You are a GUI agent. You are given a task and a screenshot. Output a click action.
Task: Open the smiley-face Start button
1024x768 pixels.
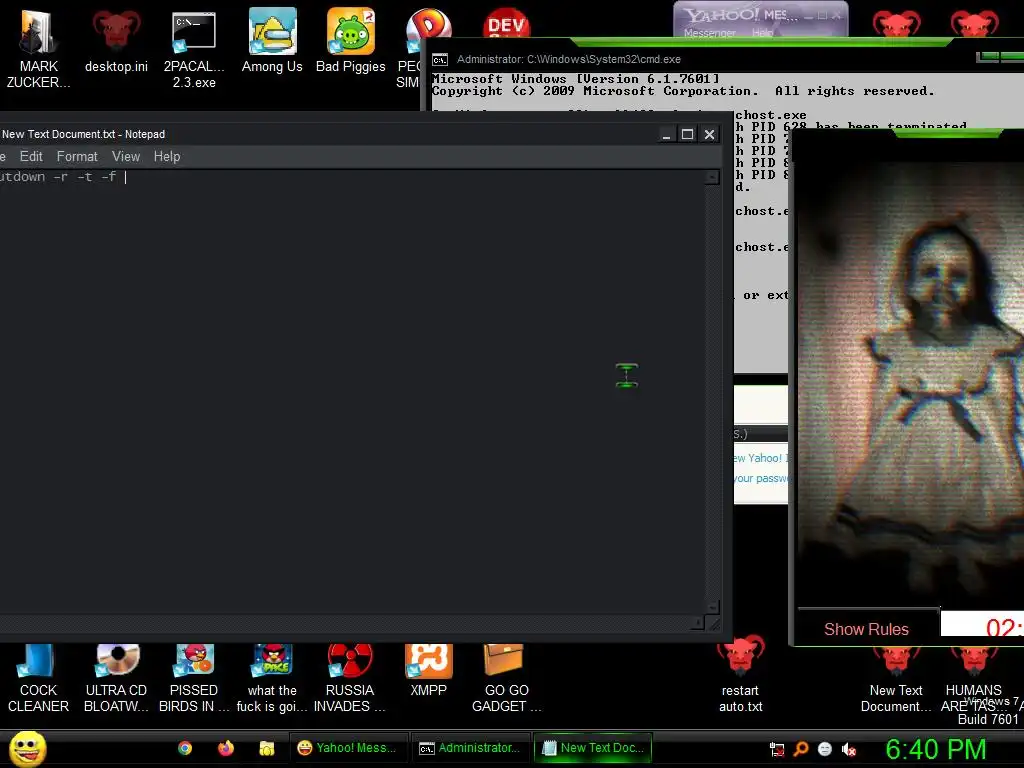pyautogui.click(x=27, y=748)
